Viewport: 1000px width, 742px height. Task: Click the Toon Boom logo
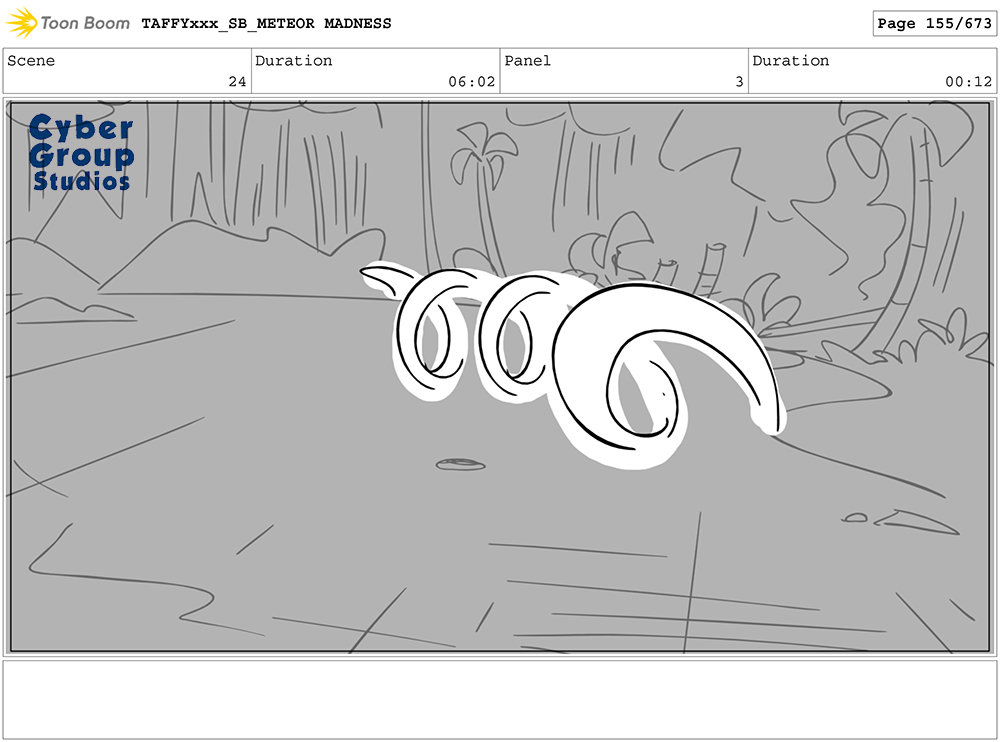click(68, 23)
